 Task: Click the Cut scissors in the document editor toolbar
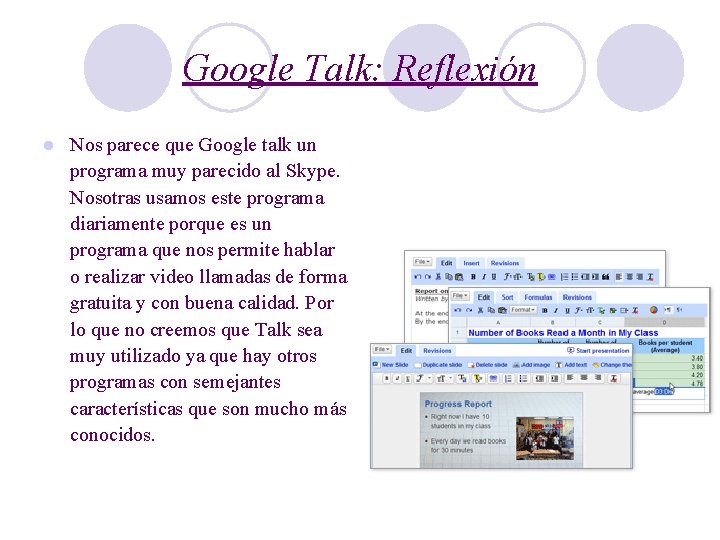[x=439, y=277]
